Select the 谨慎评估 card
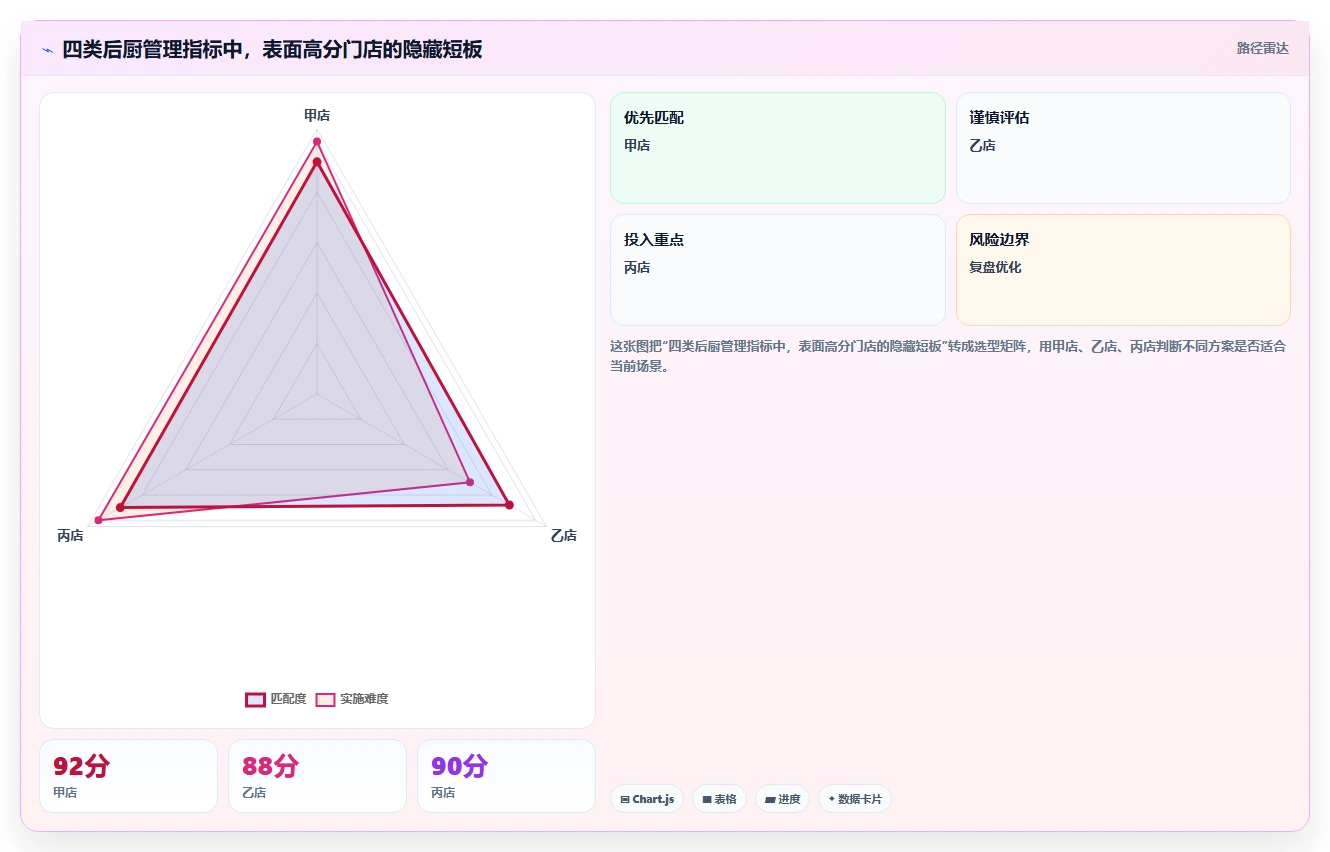 click(x=1123, y=148)
